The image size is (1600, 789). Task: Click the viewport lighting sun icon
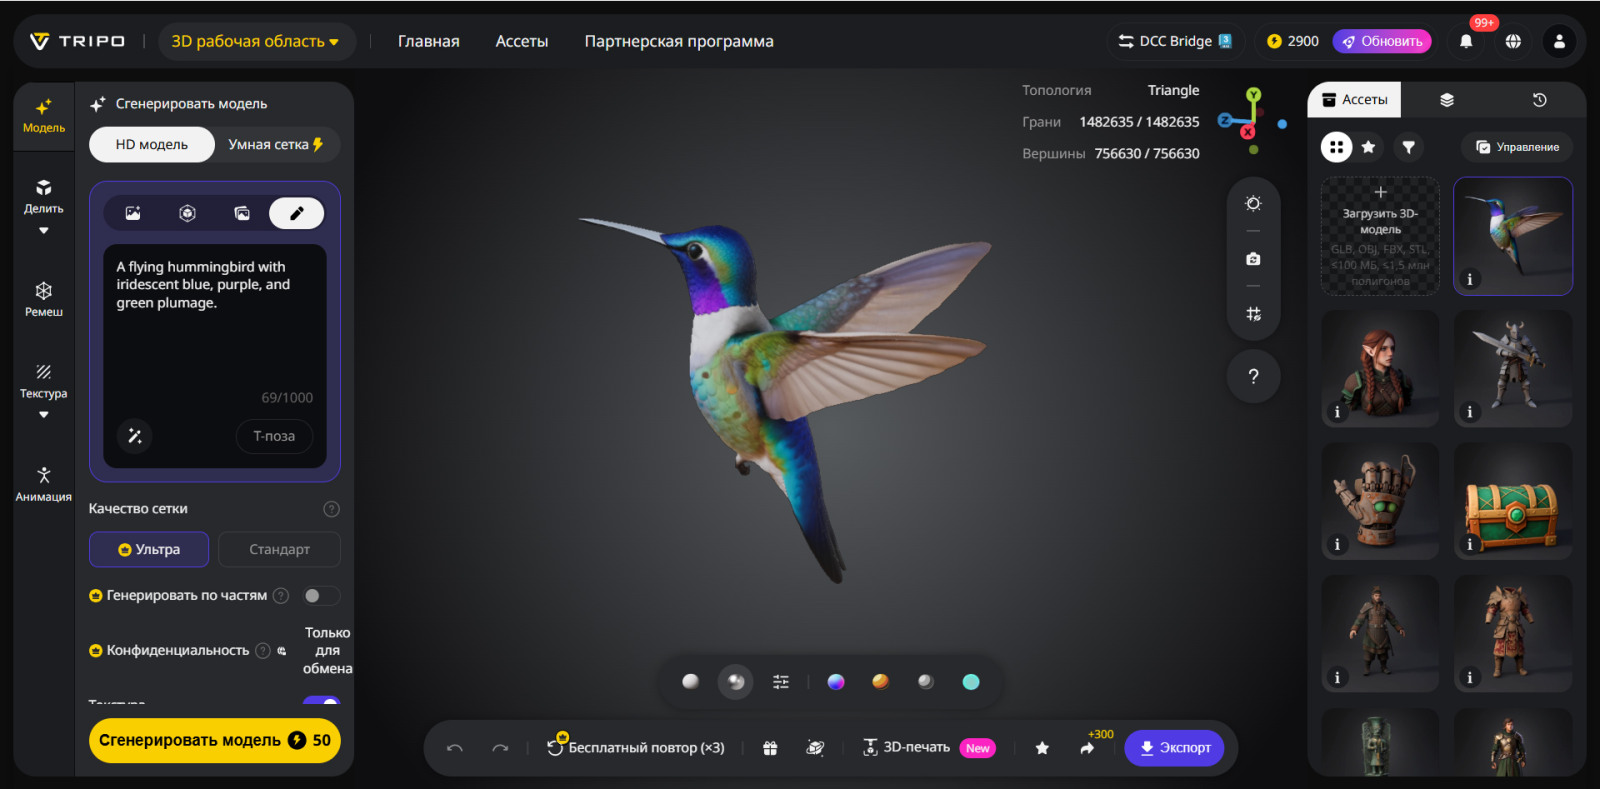(x=1253, y=204)
